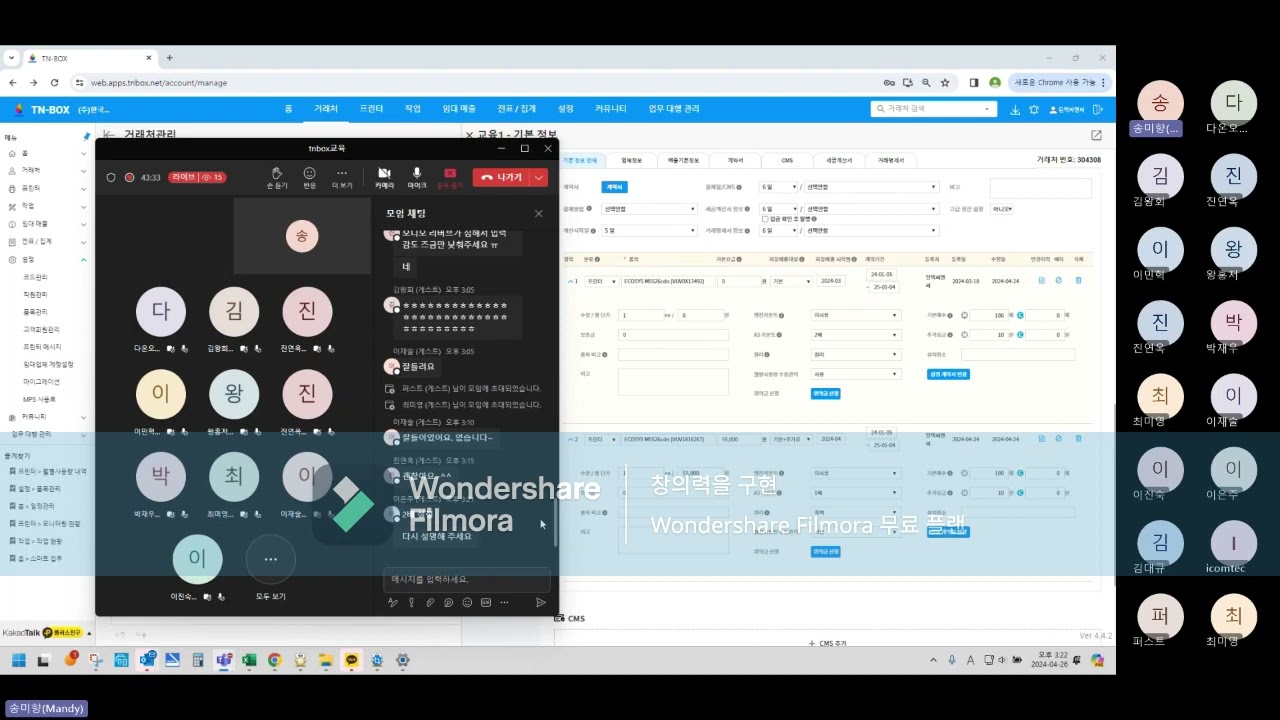Reload the browser page
1280x720 pixels.
point(54,83)
